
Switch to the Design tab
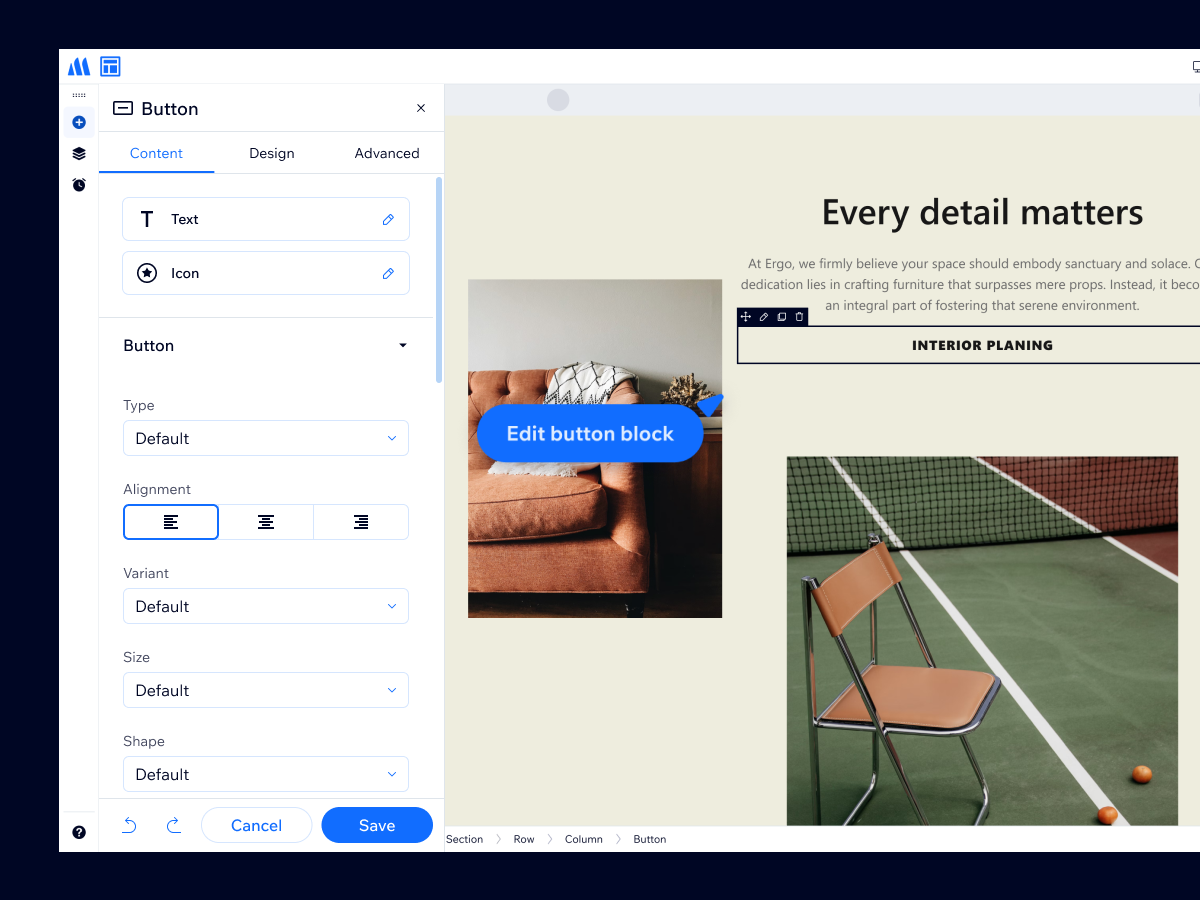coord(272,153)
